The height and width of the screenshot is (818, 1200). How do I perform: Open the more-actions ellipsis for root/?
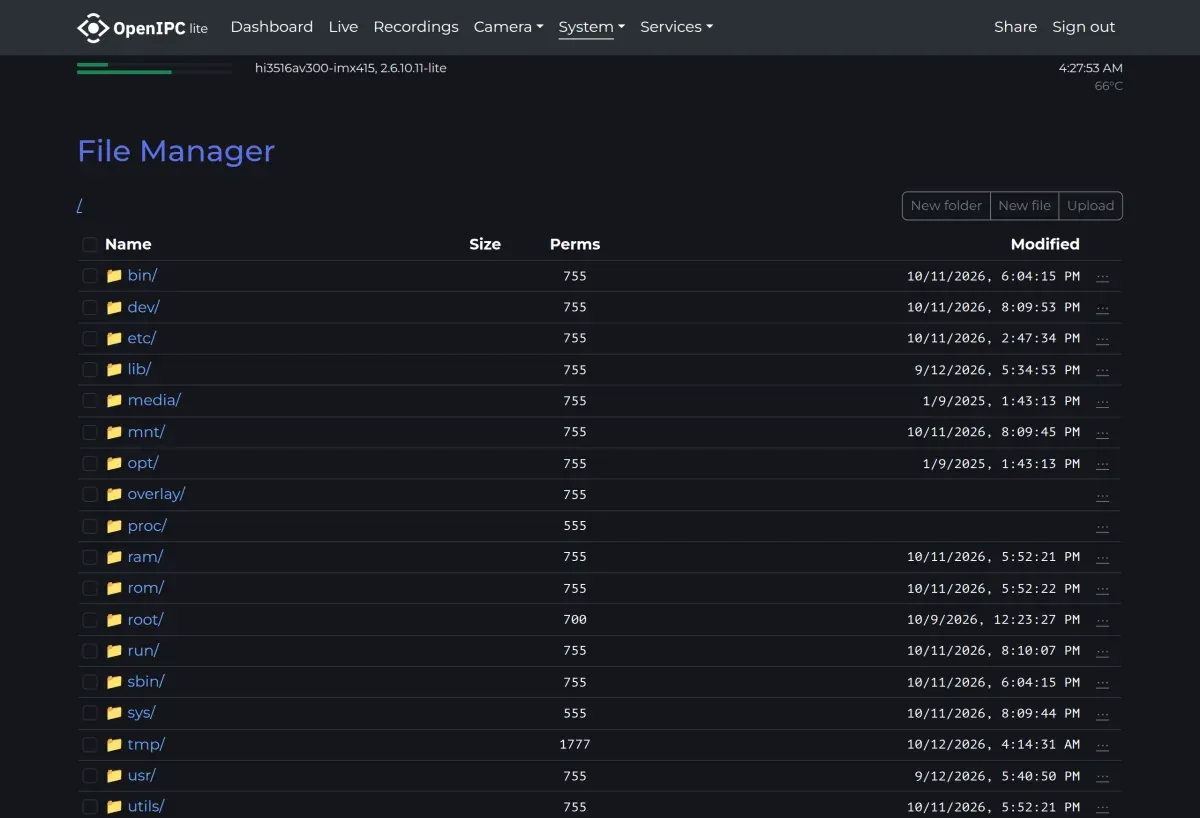(1102, 620)
